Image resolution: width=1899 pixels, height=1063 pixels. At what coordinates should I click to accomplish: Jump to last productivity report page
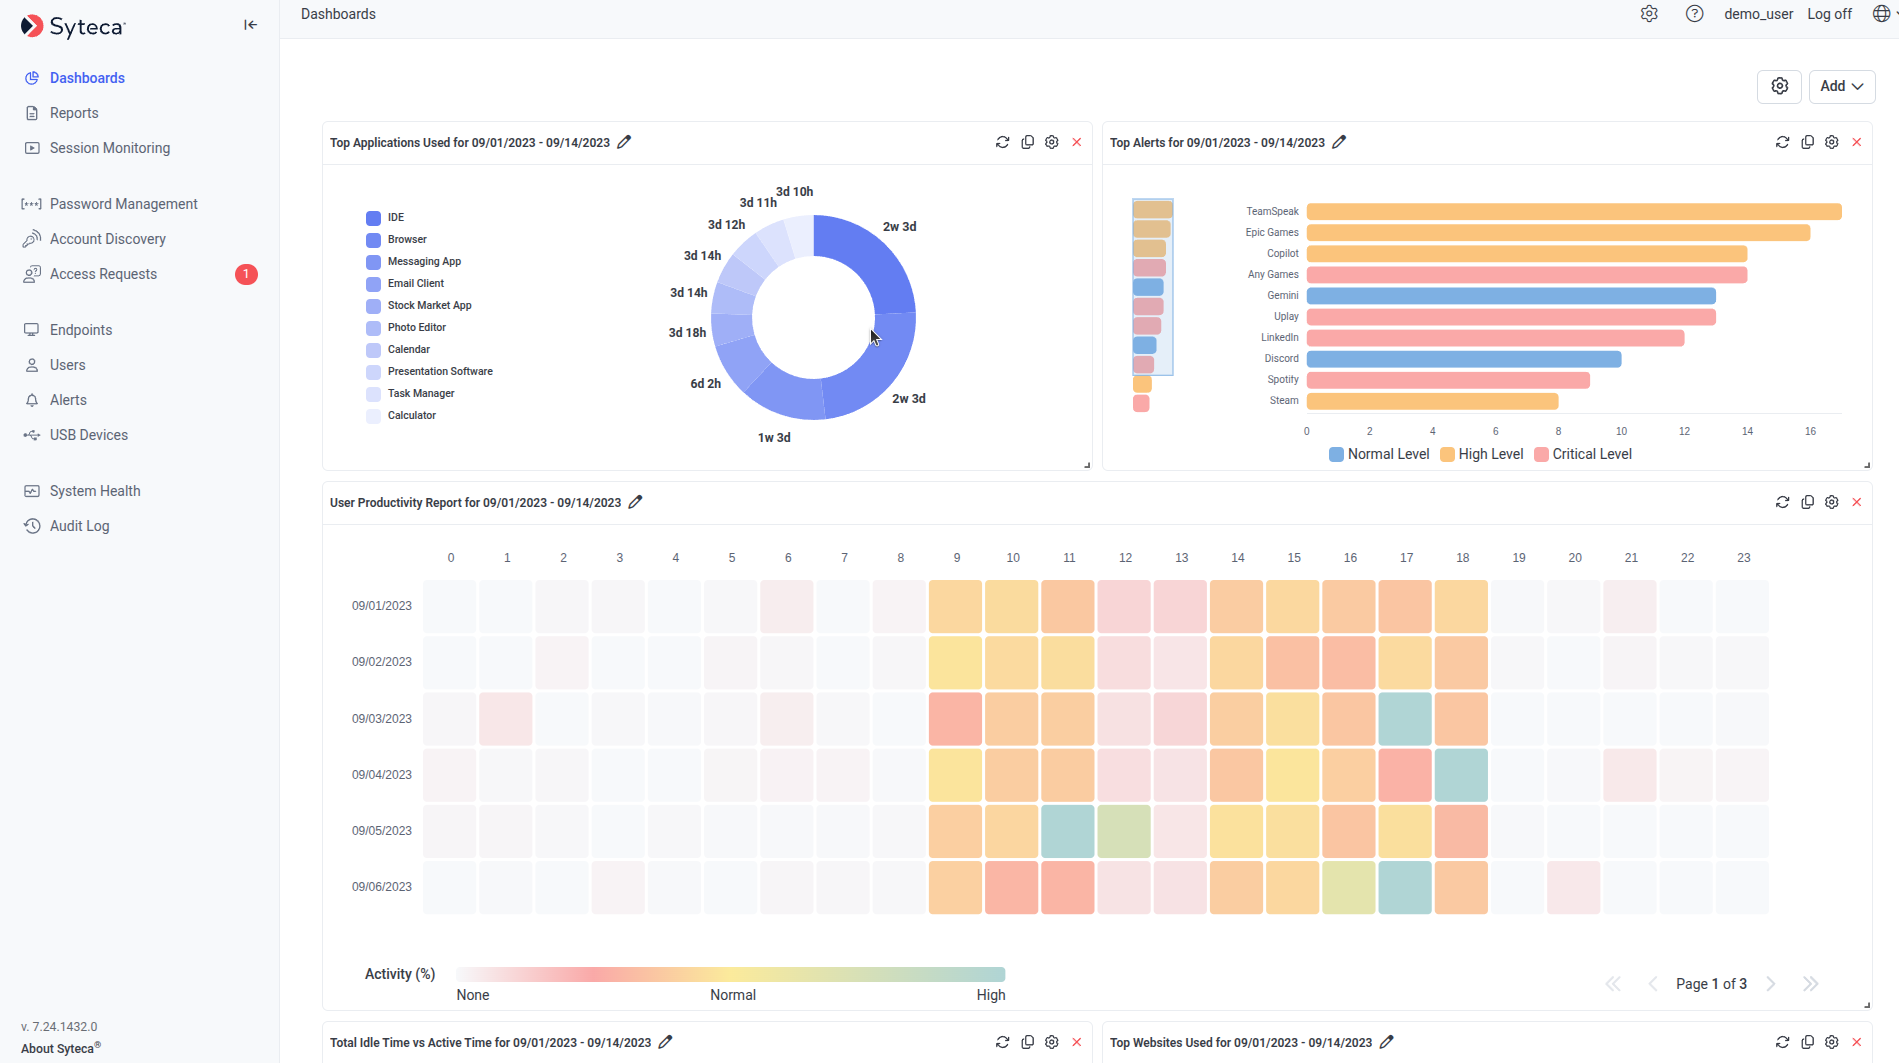pos(1810,984)
